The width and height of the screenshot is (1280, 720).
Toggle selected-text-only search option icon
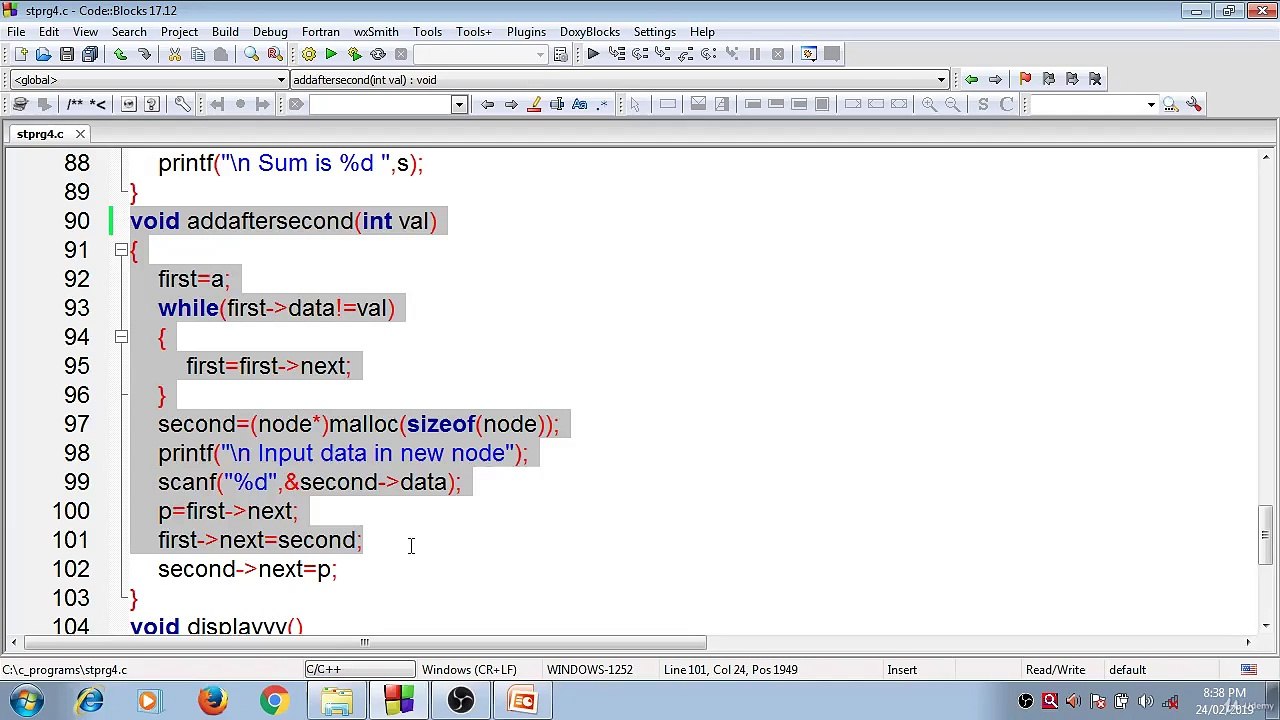click(557, 104)
